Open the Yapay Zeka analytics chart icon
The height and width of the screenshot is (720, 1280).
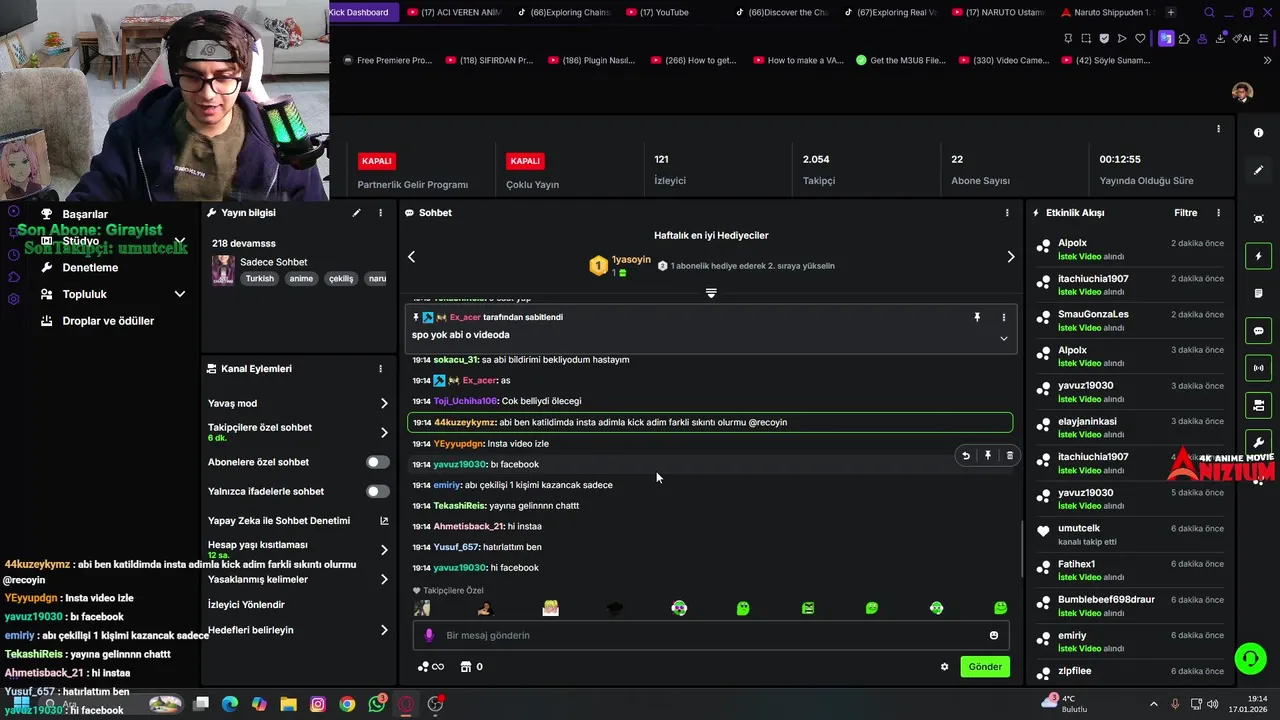[384, 521]
